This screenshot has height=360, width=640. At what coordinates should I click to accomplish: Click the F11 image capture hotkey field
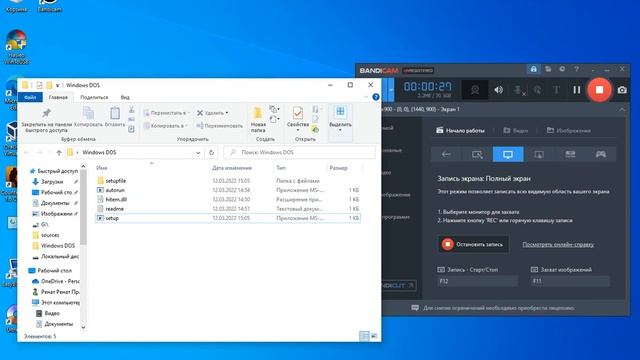(x=570, y=281)
